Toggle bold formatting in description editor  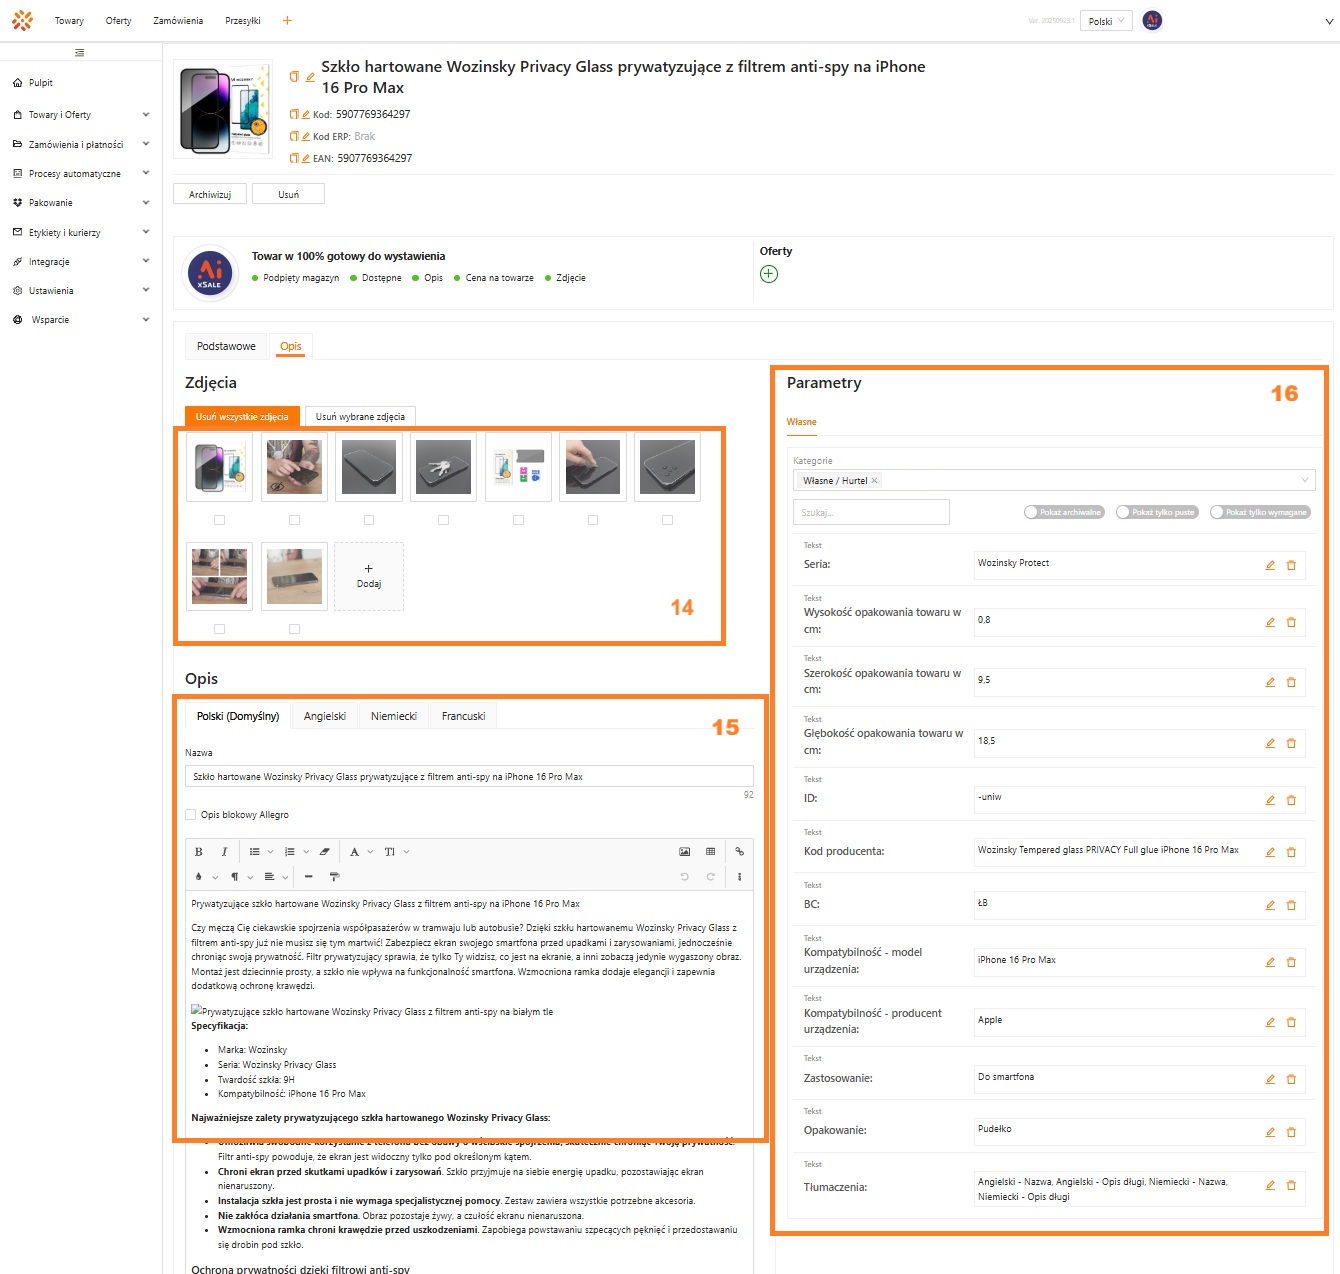point(198,852)
